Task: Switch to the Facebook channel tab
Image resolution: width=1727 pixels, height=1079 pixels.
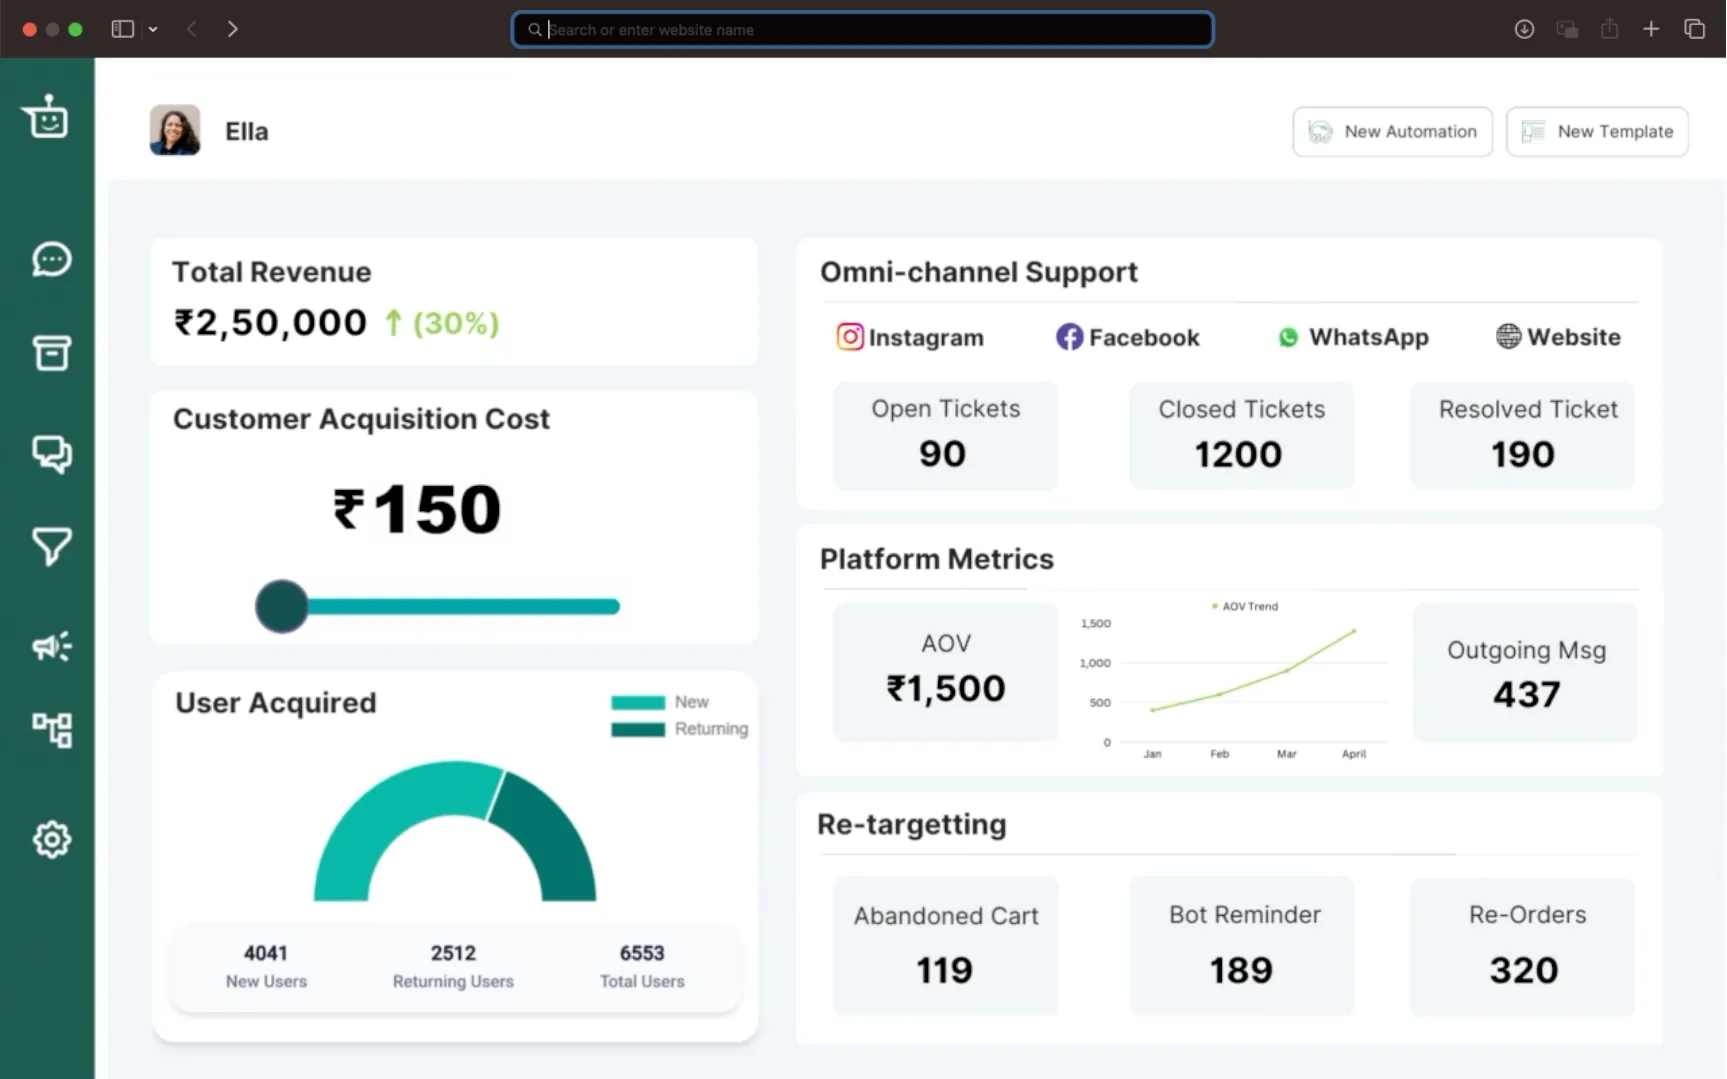Action: coord(1128,337)
